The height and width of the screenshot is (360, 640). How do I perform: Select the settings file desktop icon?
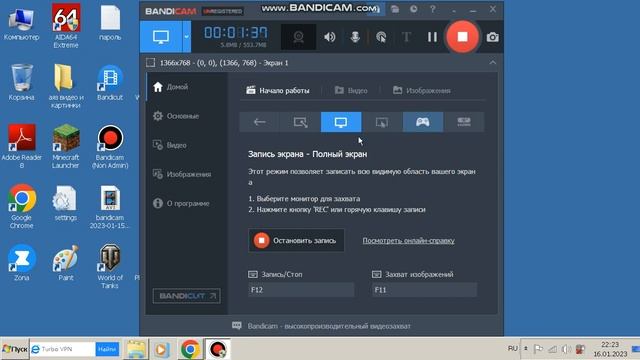coord(65,203)
